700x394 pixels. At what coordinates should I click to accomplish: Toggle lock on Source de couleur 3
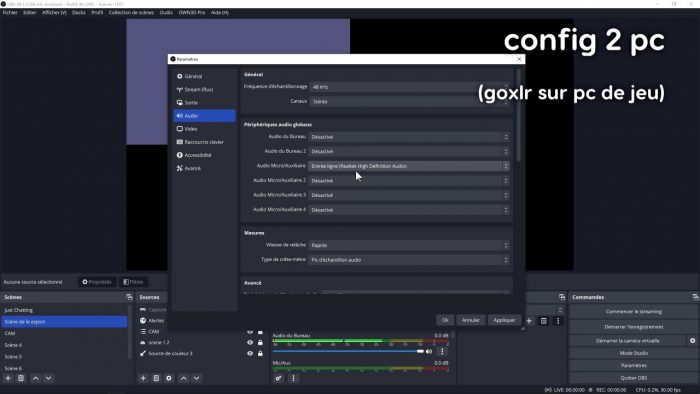tap(260, 353)
